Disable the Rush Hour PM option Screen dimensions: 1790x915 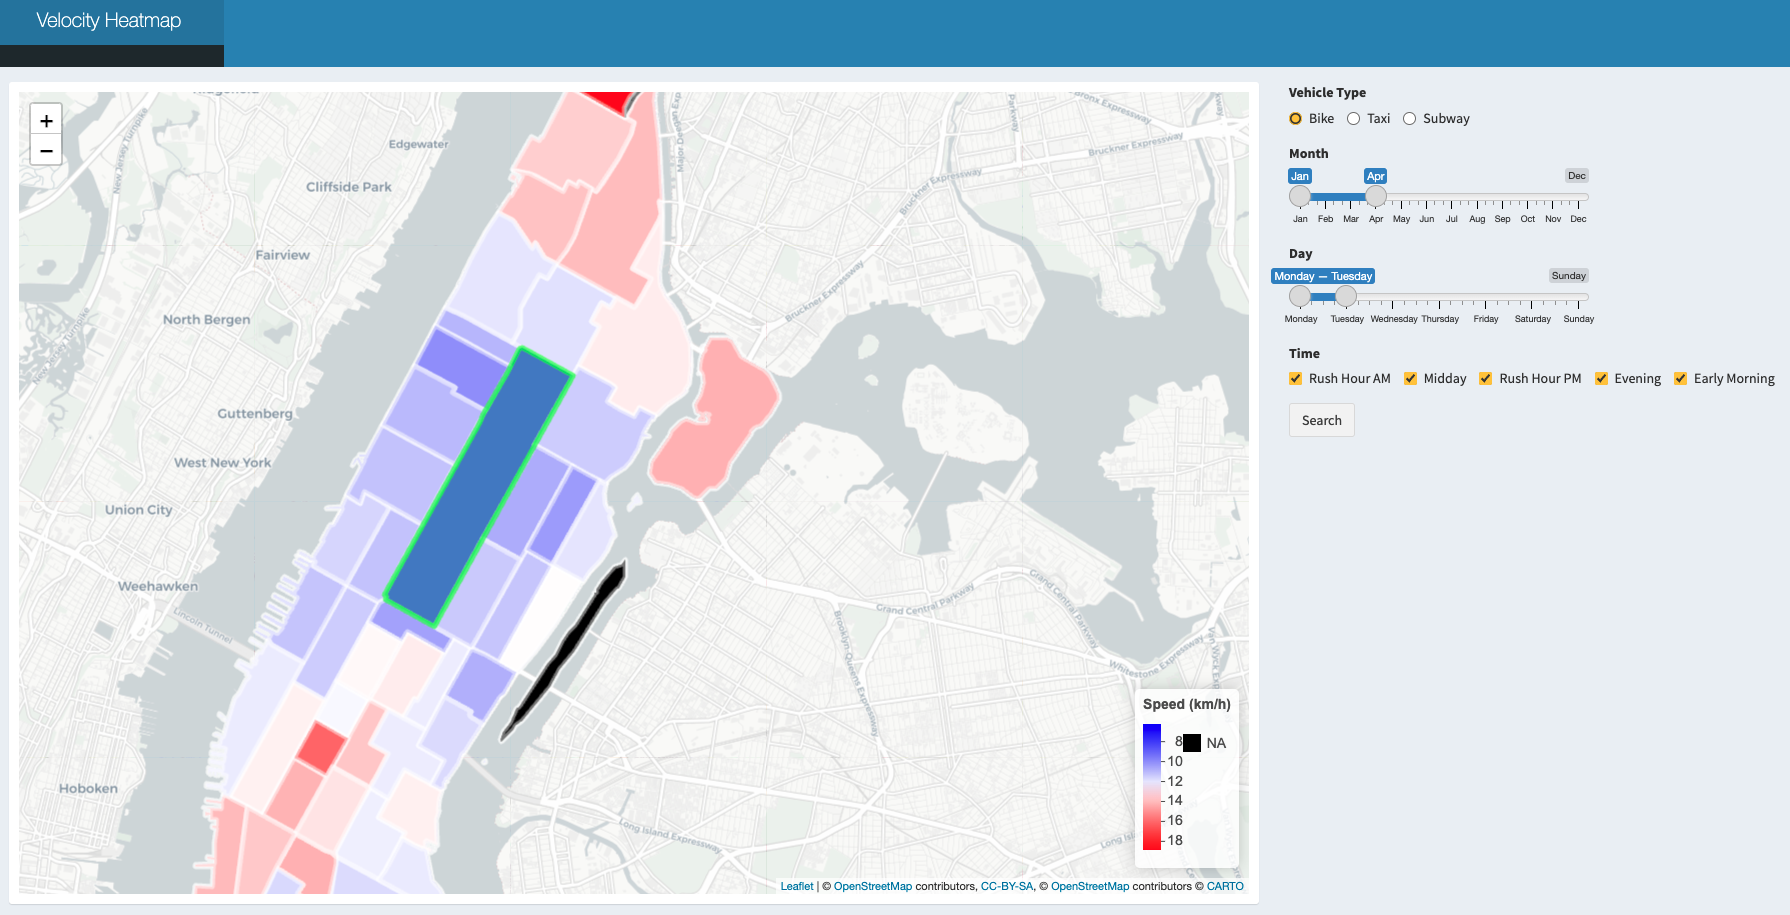pyautogui.click(x=1486, y=379)
